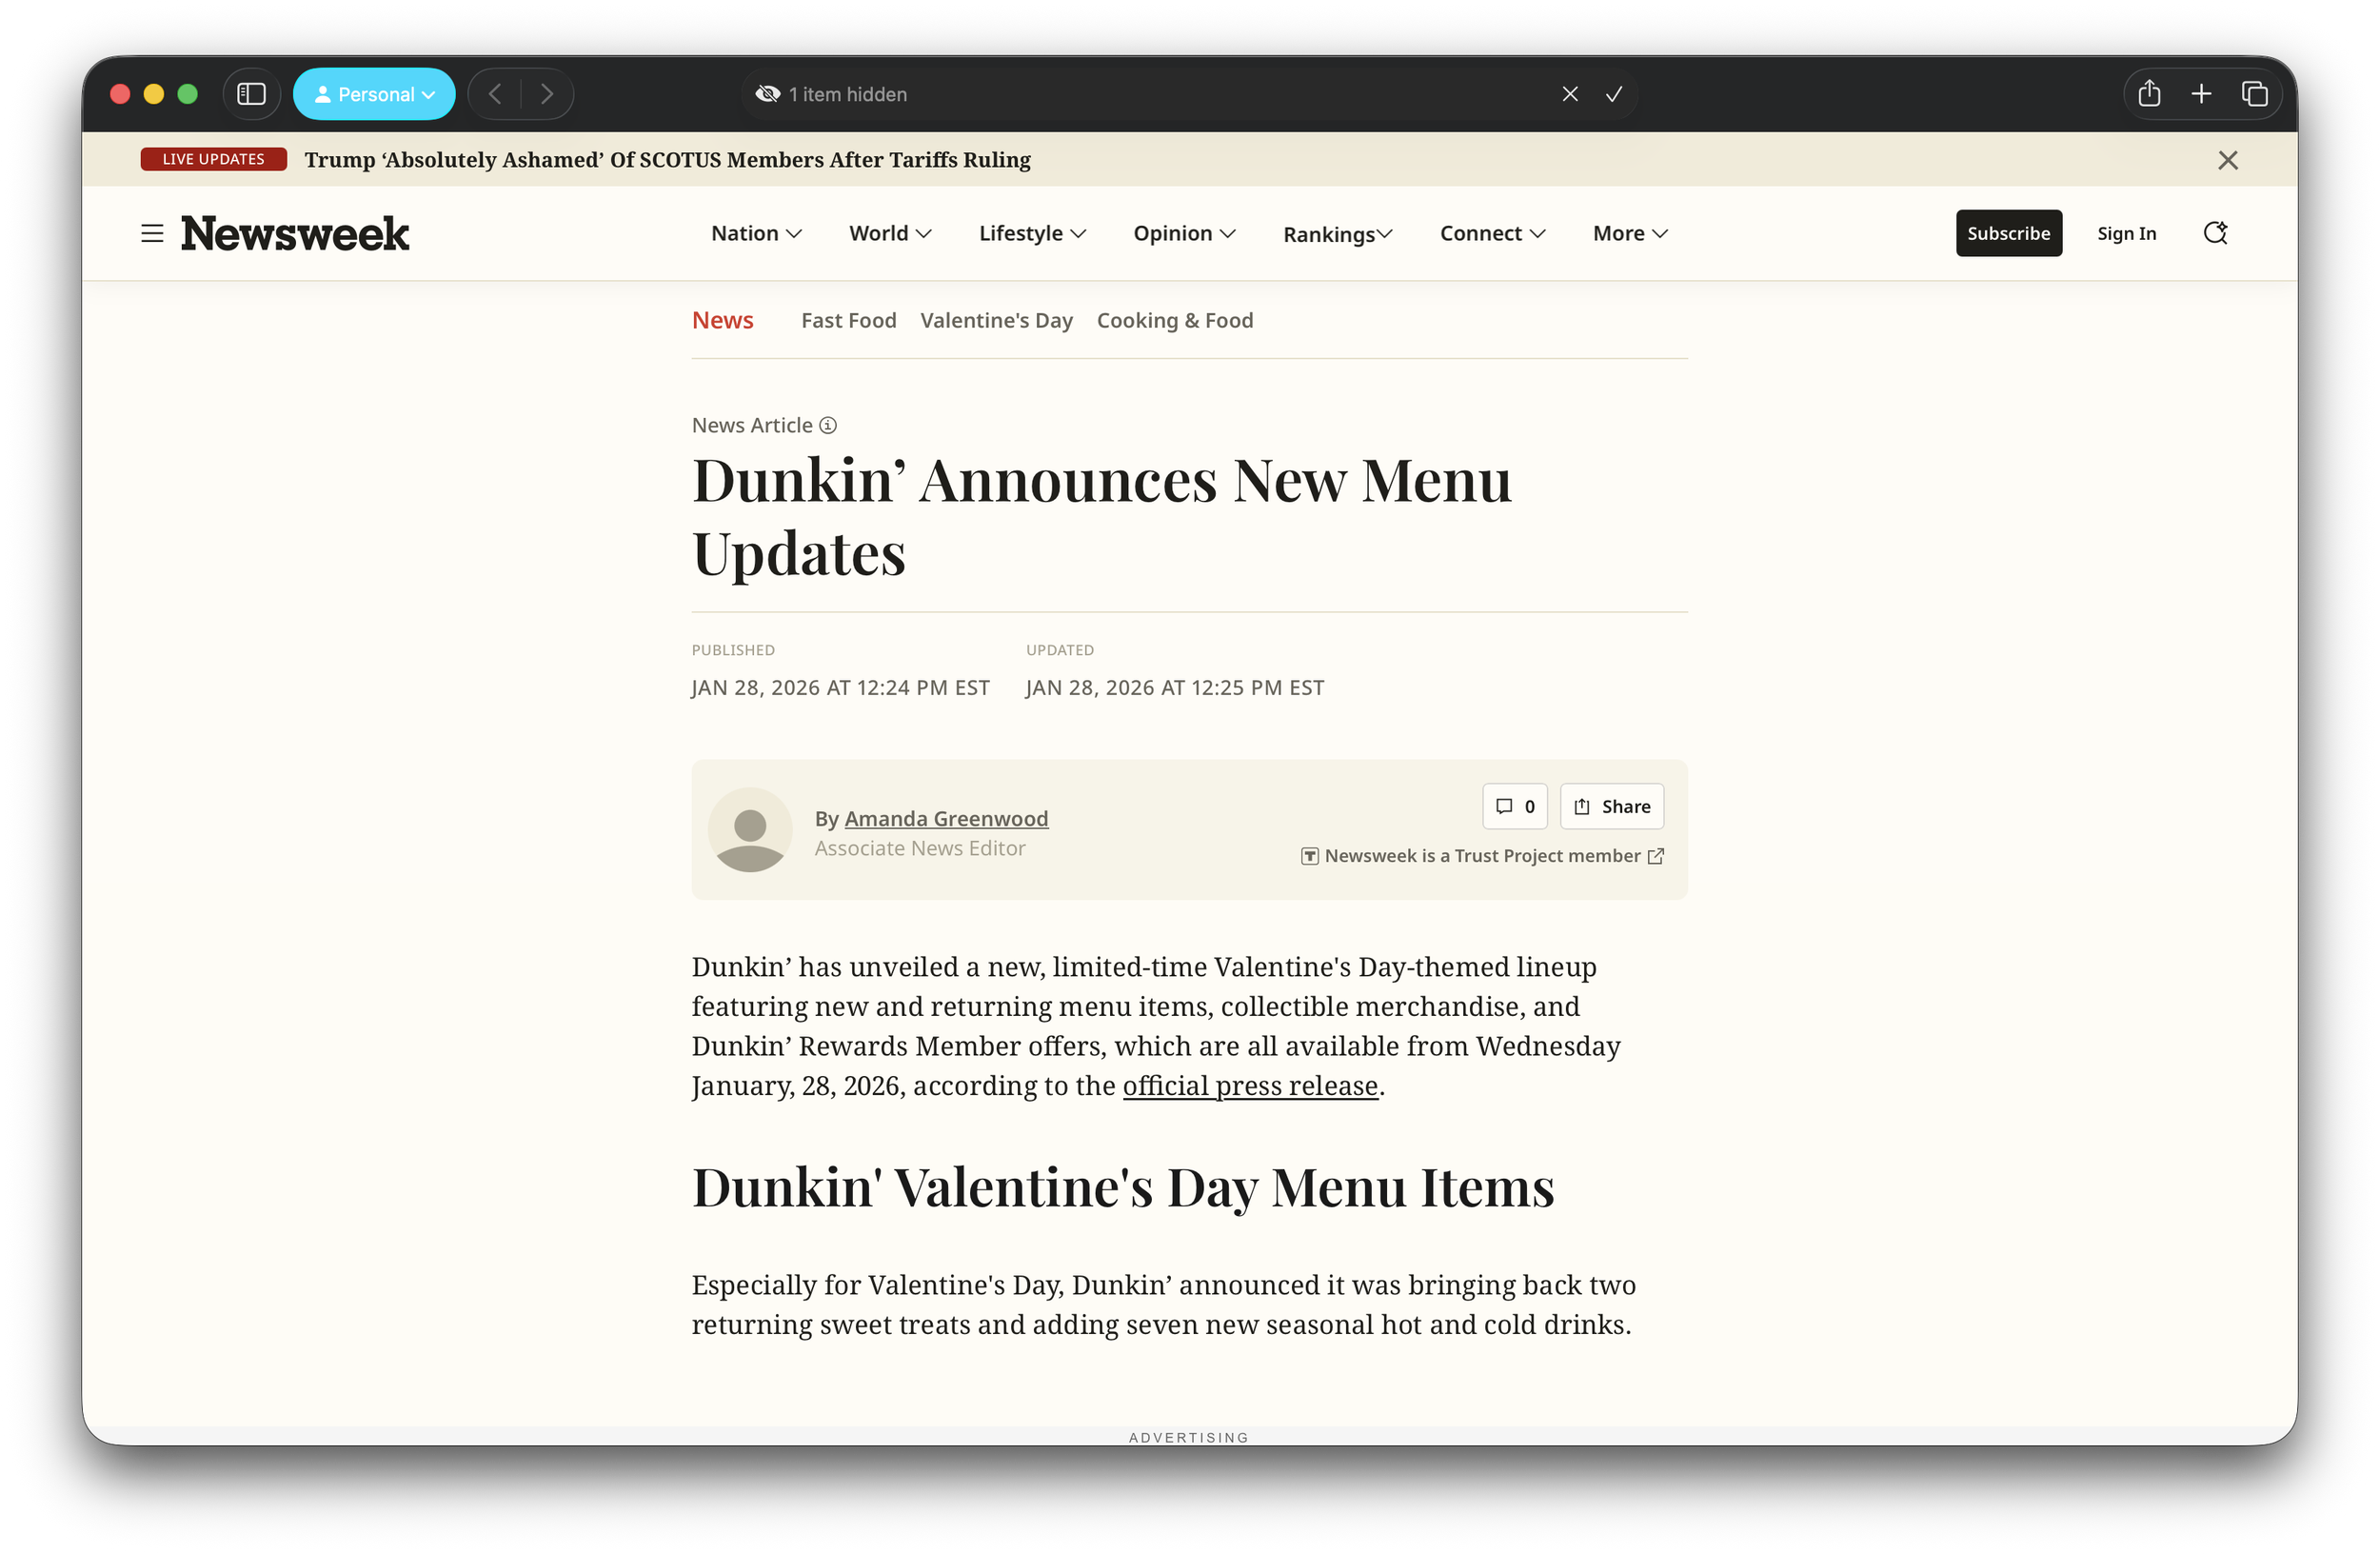The width and height of the screenshot is (2380, 1554).
Task: Click the comments icon showing zero
Action: click(x=1514, y=806)
